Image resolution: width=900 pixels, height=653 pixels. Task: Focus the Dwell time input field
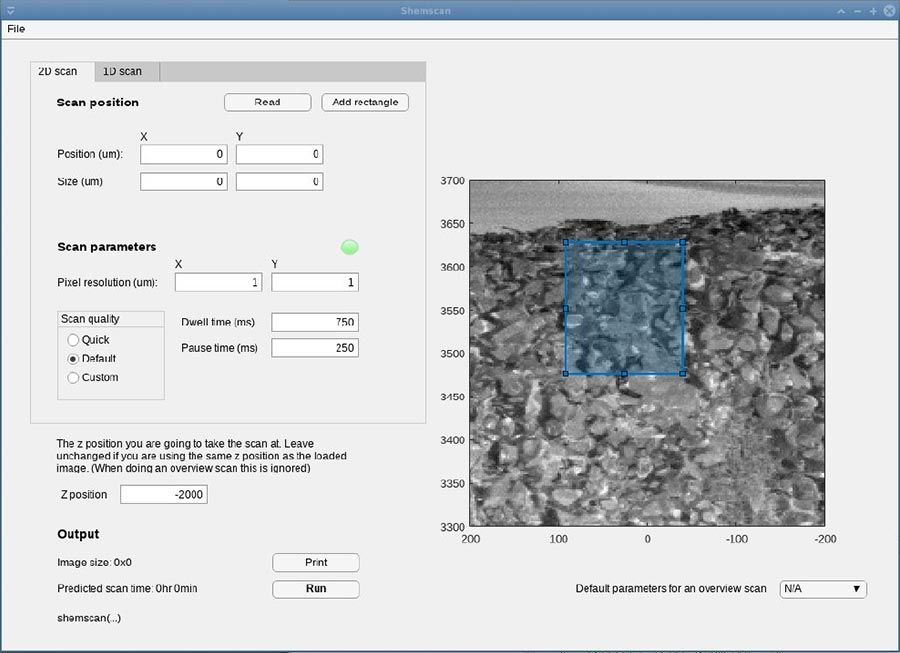[314, 322]
